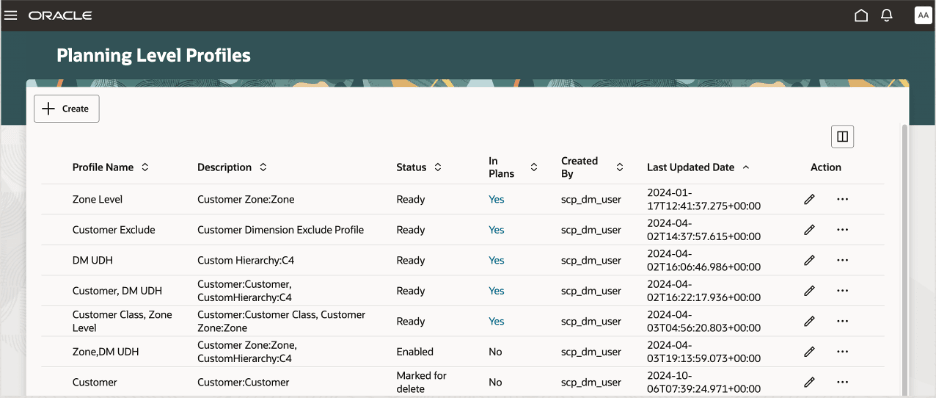The width and height of the screenshot is (936, 398).
Task: Open In Plans Yes link for Customer Exclude
Action: pos(496,230)
